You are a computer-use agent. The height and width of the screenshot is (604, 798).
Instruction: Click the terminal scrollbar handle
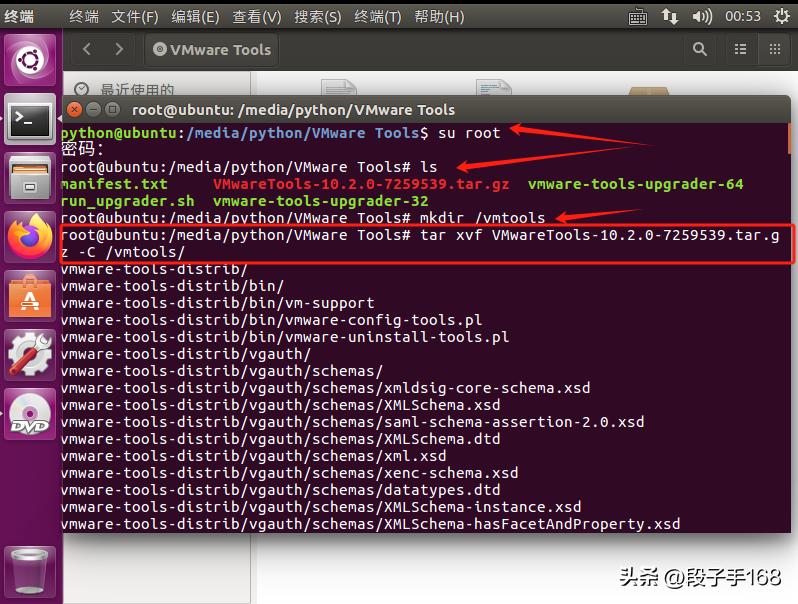coord(790,138)
